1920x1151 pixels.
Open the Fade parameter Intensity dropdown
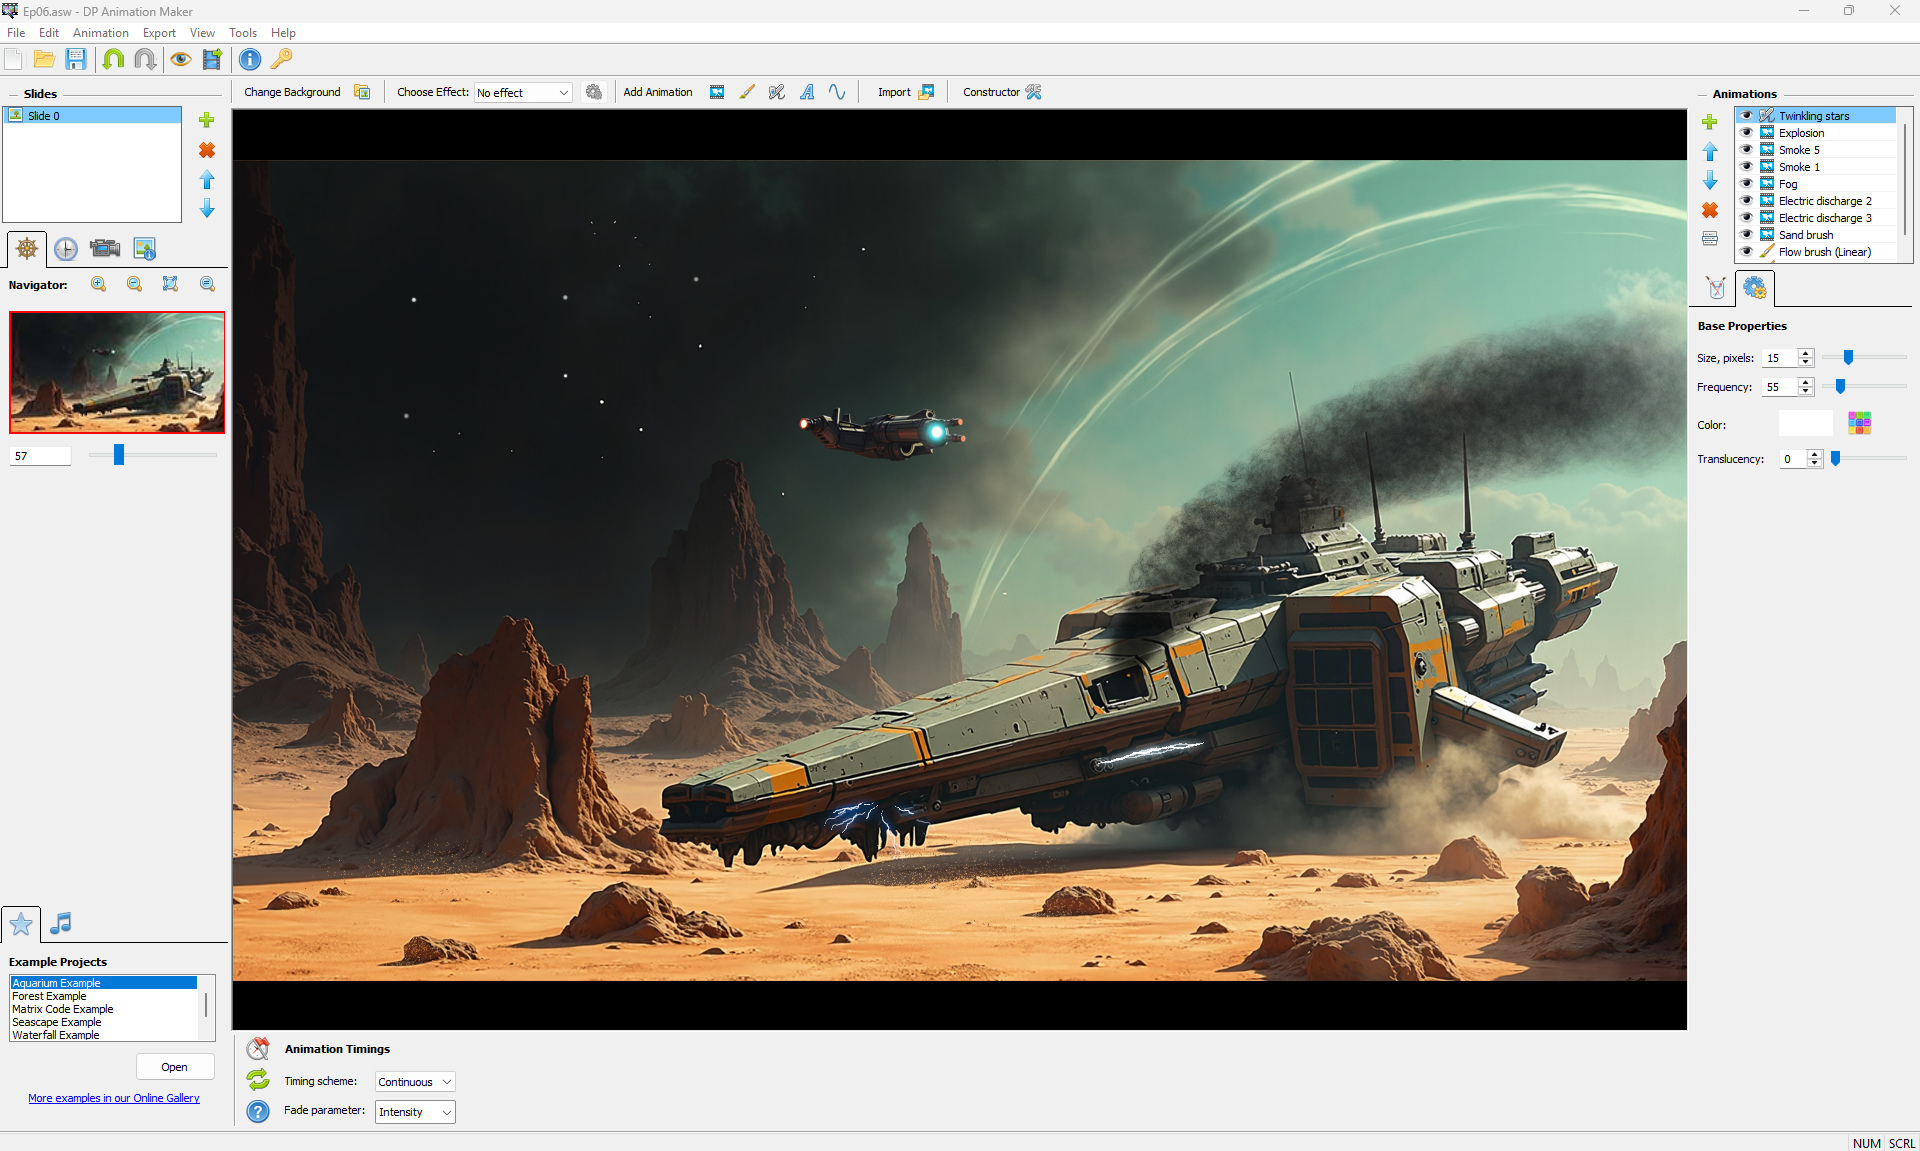tap(415, 1112)
